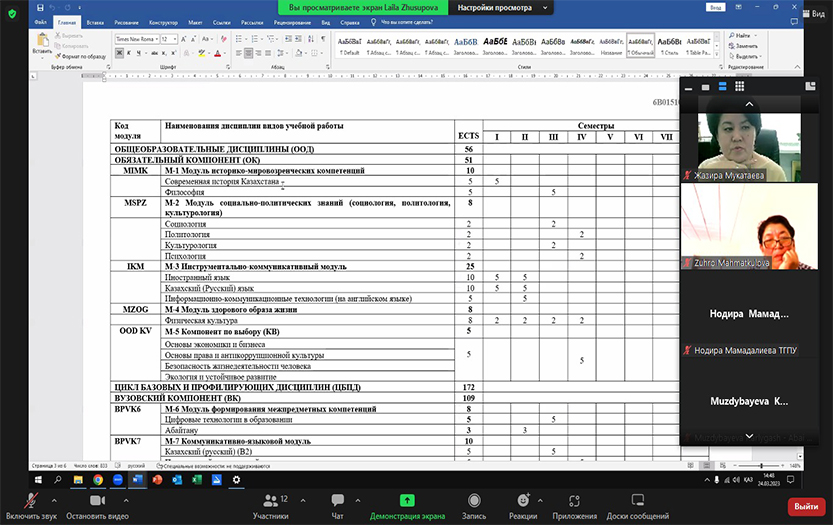Viewport: 833px width, 525px height.
Task: Leave the meeting with Выйти button
Action: [806, 506]
